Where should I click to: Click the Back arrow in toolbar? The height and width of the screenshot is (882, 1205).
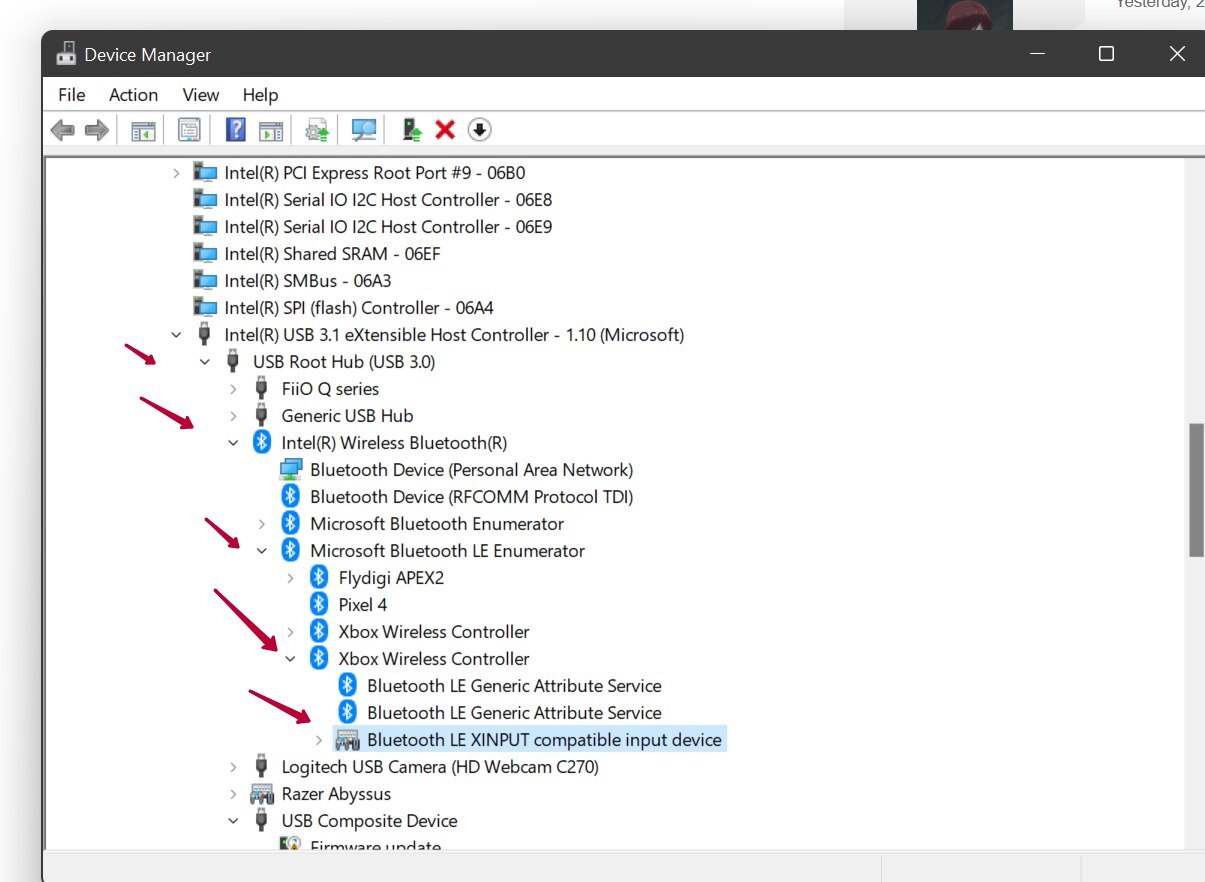point(62,130)
